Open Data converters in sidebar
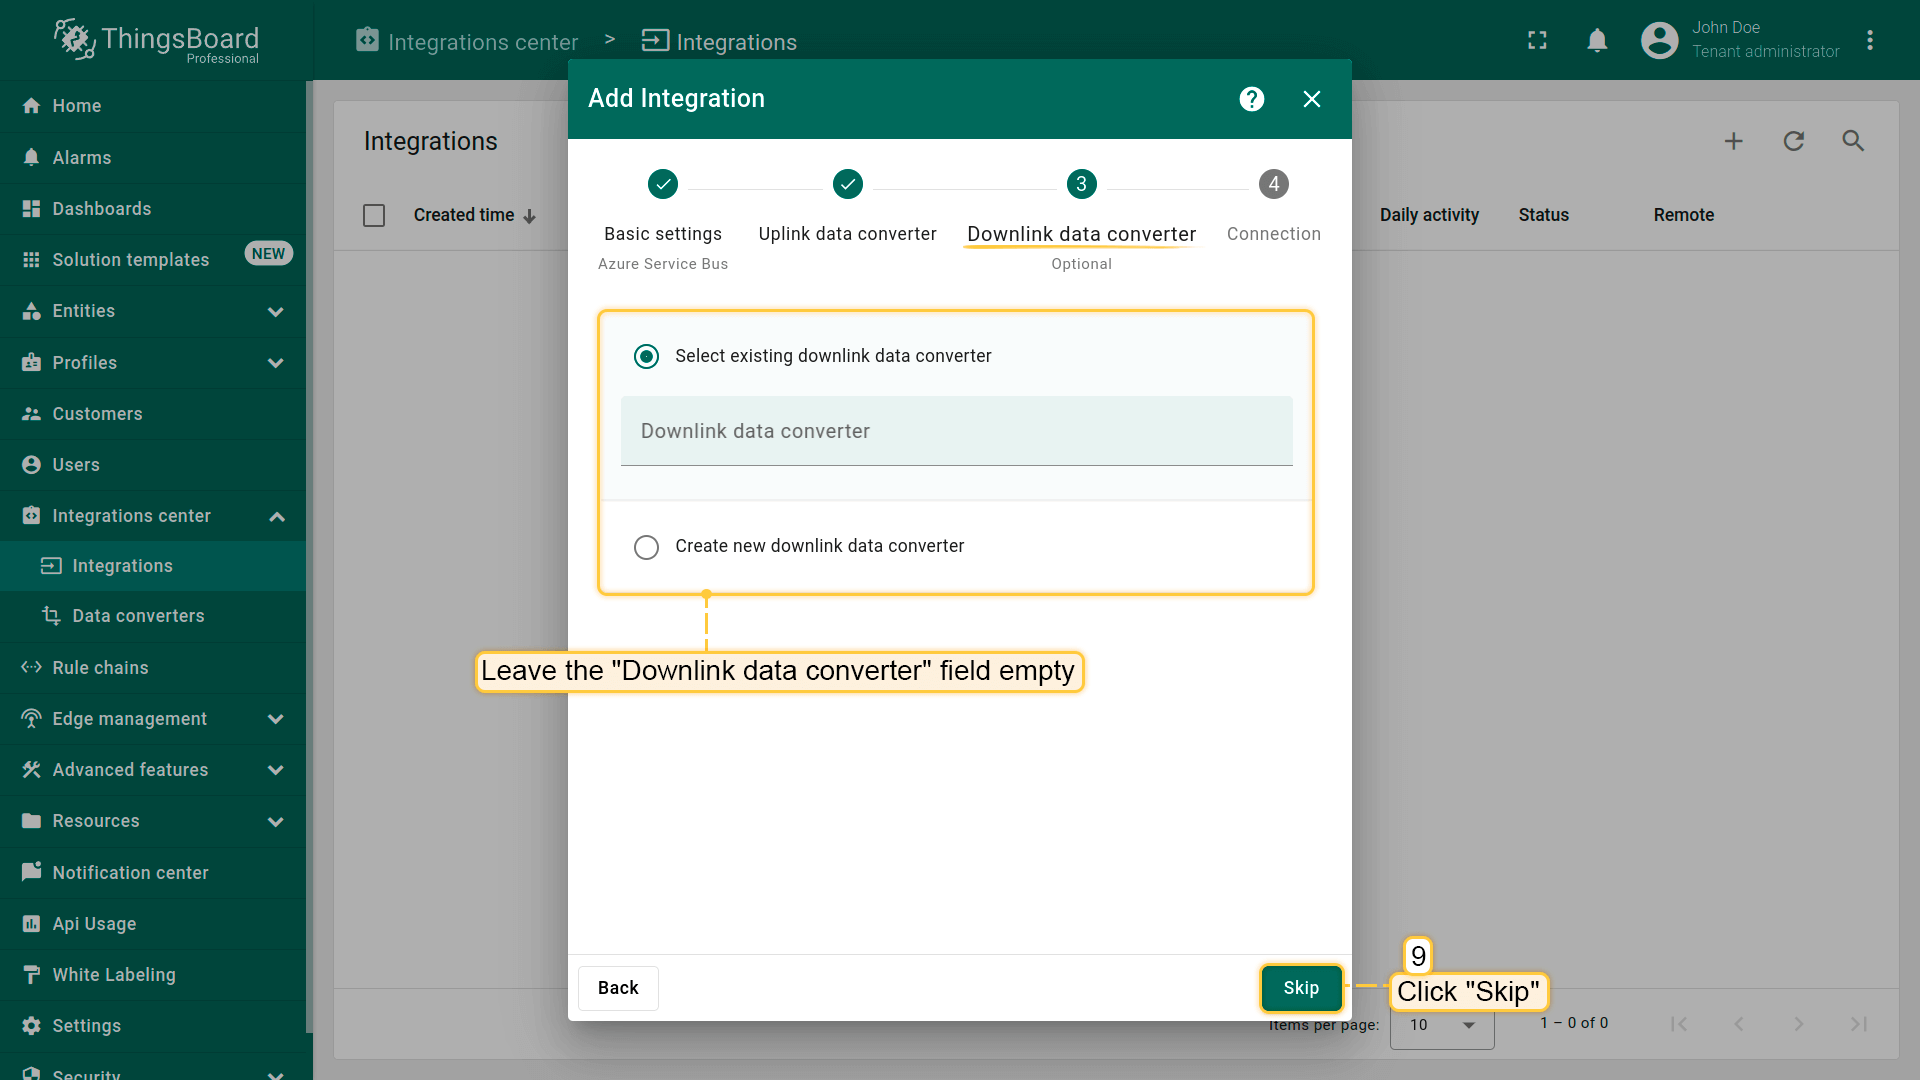Viewport: 1920px width, 1080px height. click(x=138, y=616)
